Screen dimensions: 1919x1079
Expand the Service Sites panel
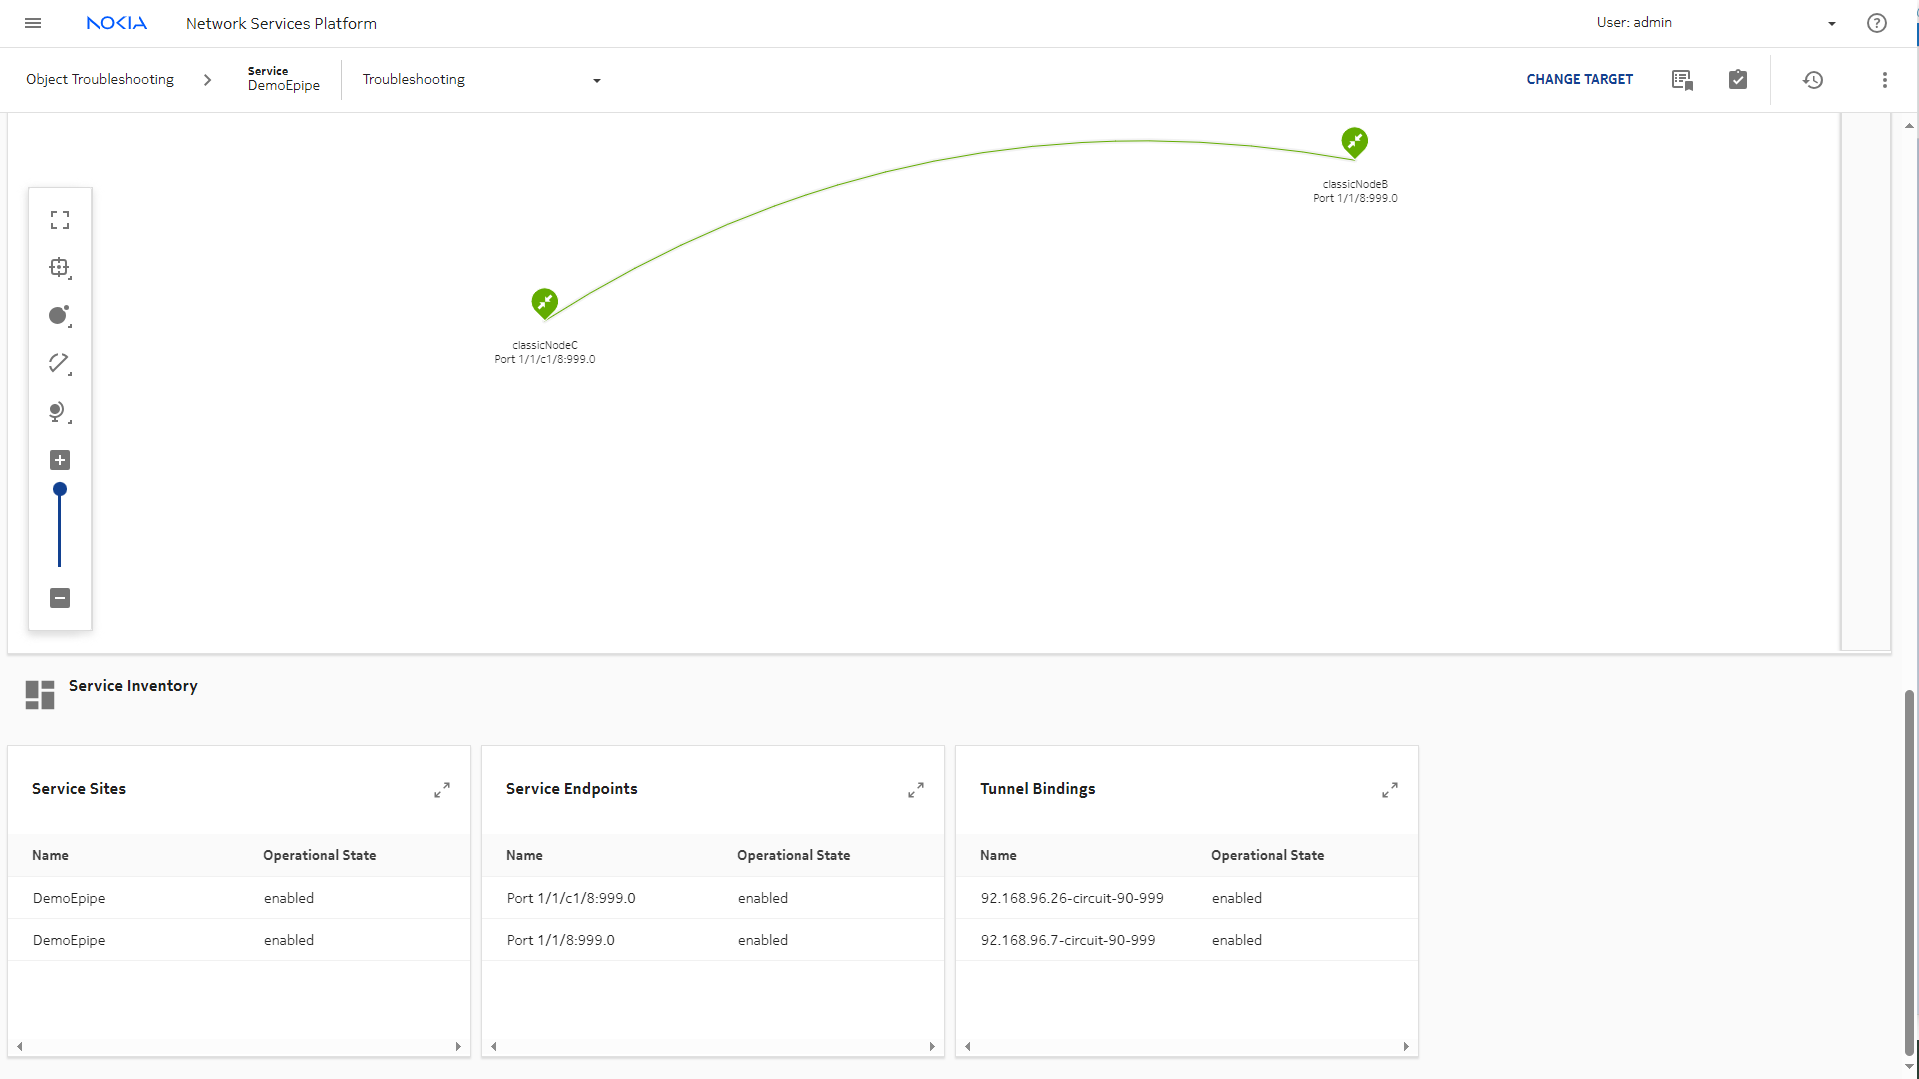[442, 790]
